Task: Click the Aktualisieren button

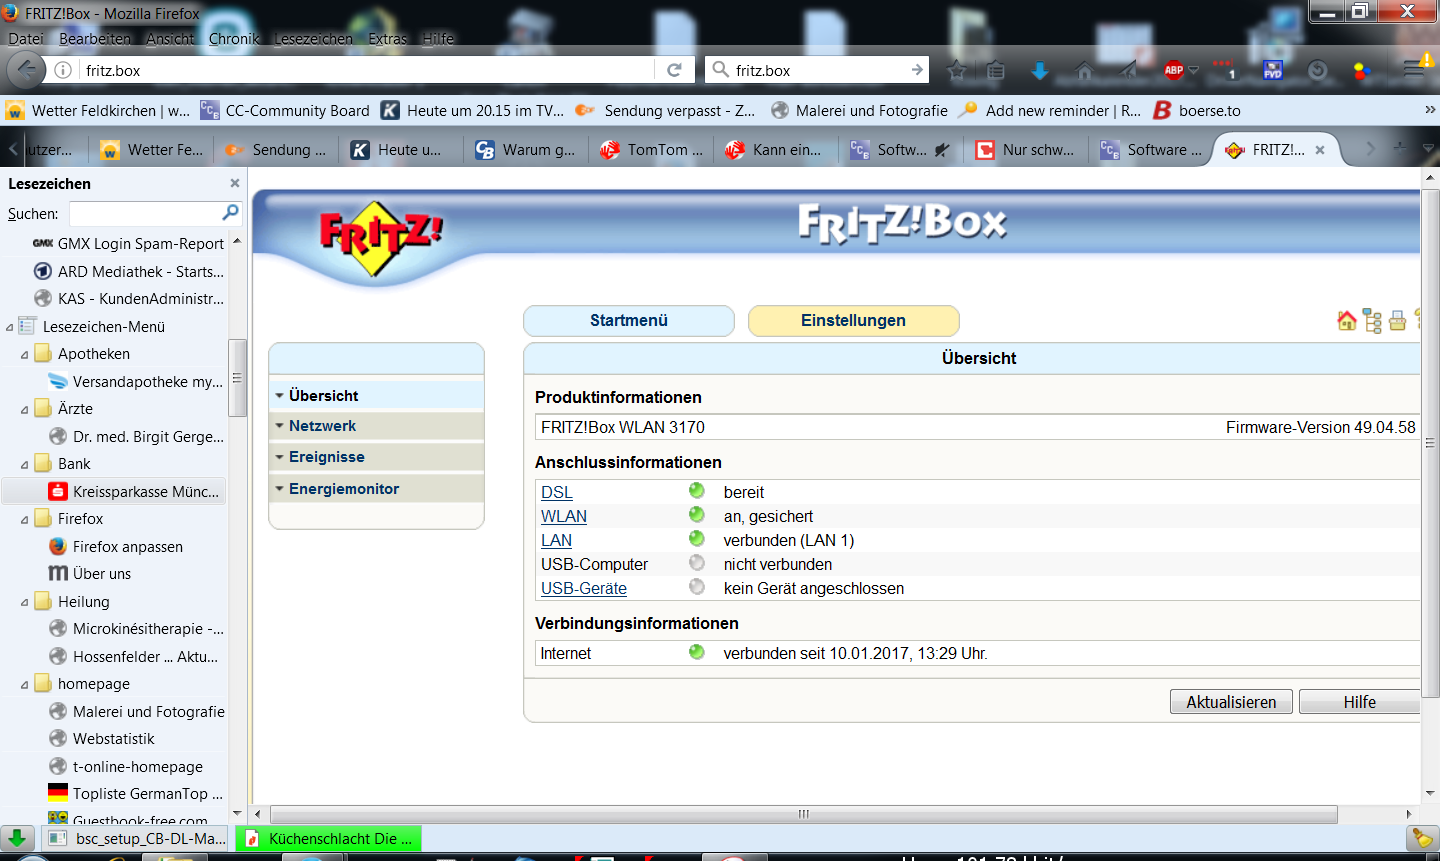Action: pos(1231,702)
